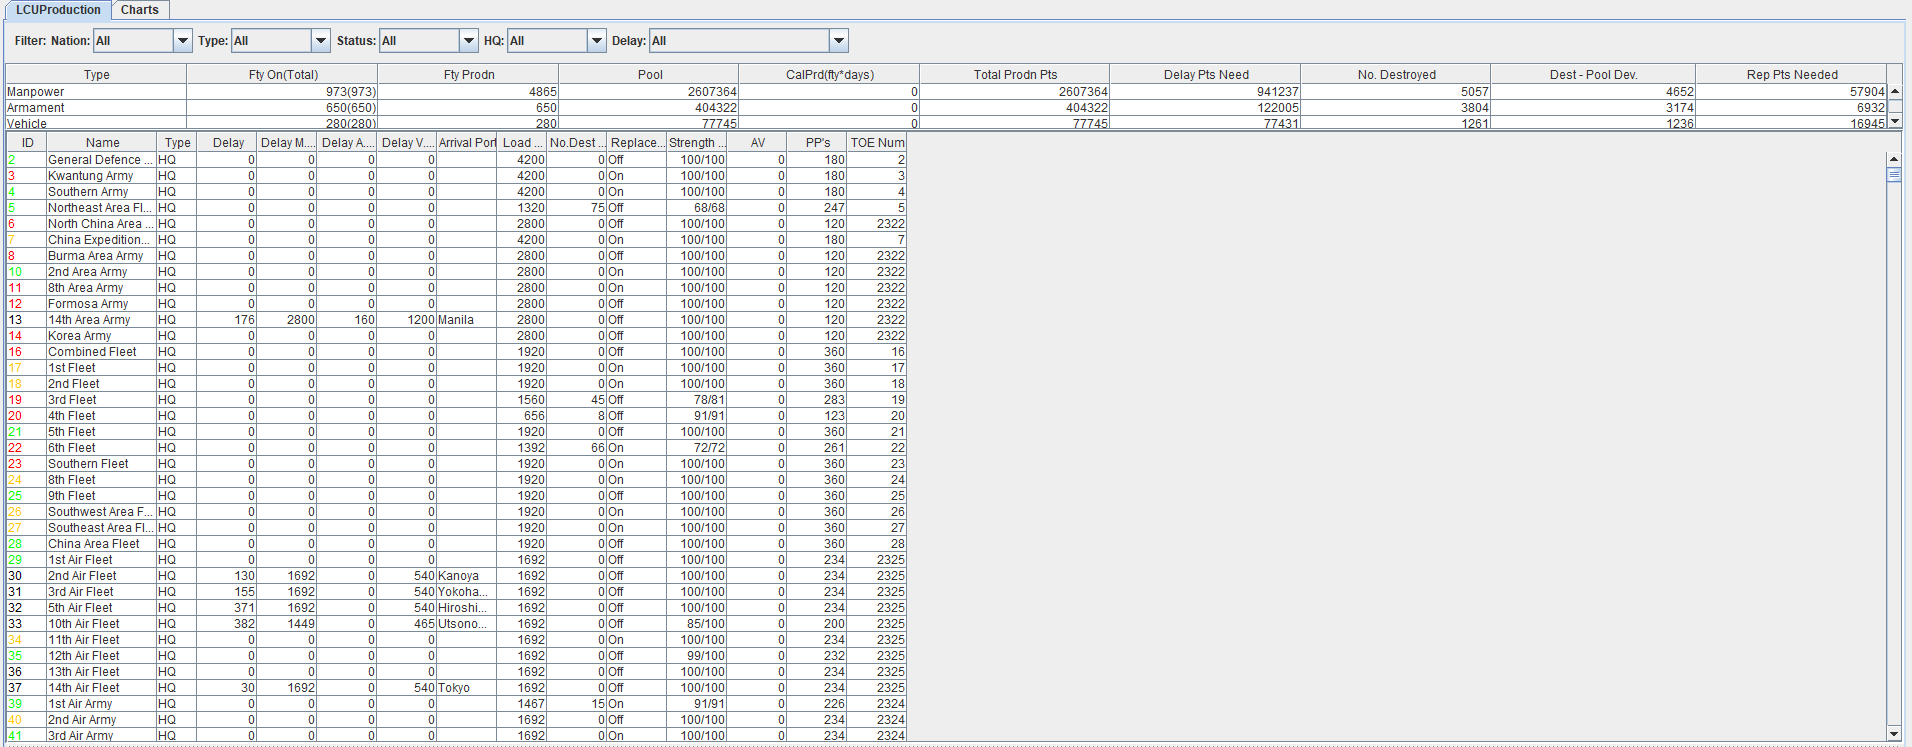Click the 941237 Delay Pts Need value
The height and width of the screenshot is (747, 1912).
pos(1205,92)
